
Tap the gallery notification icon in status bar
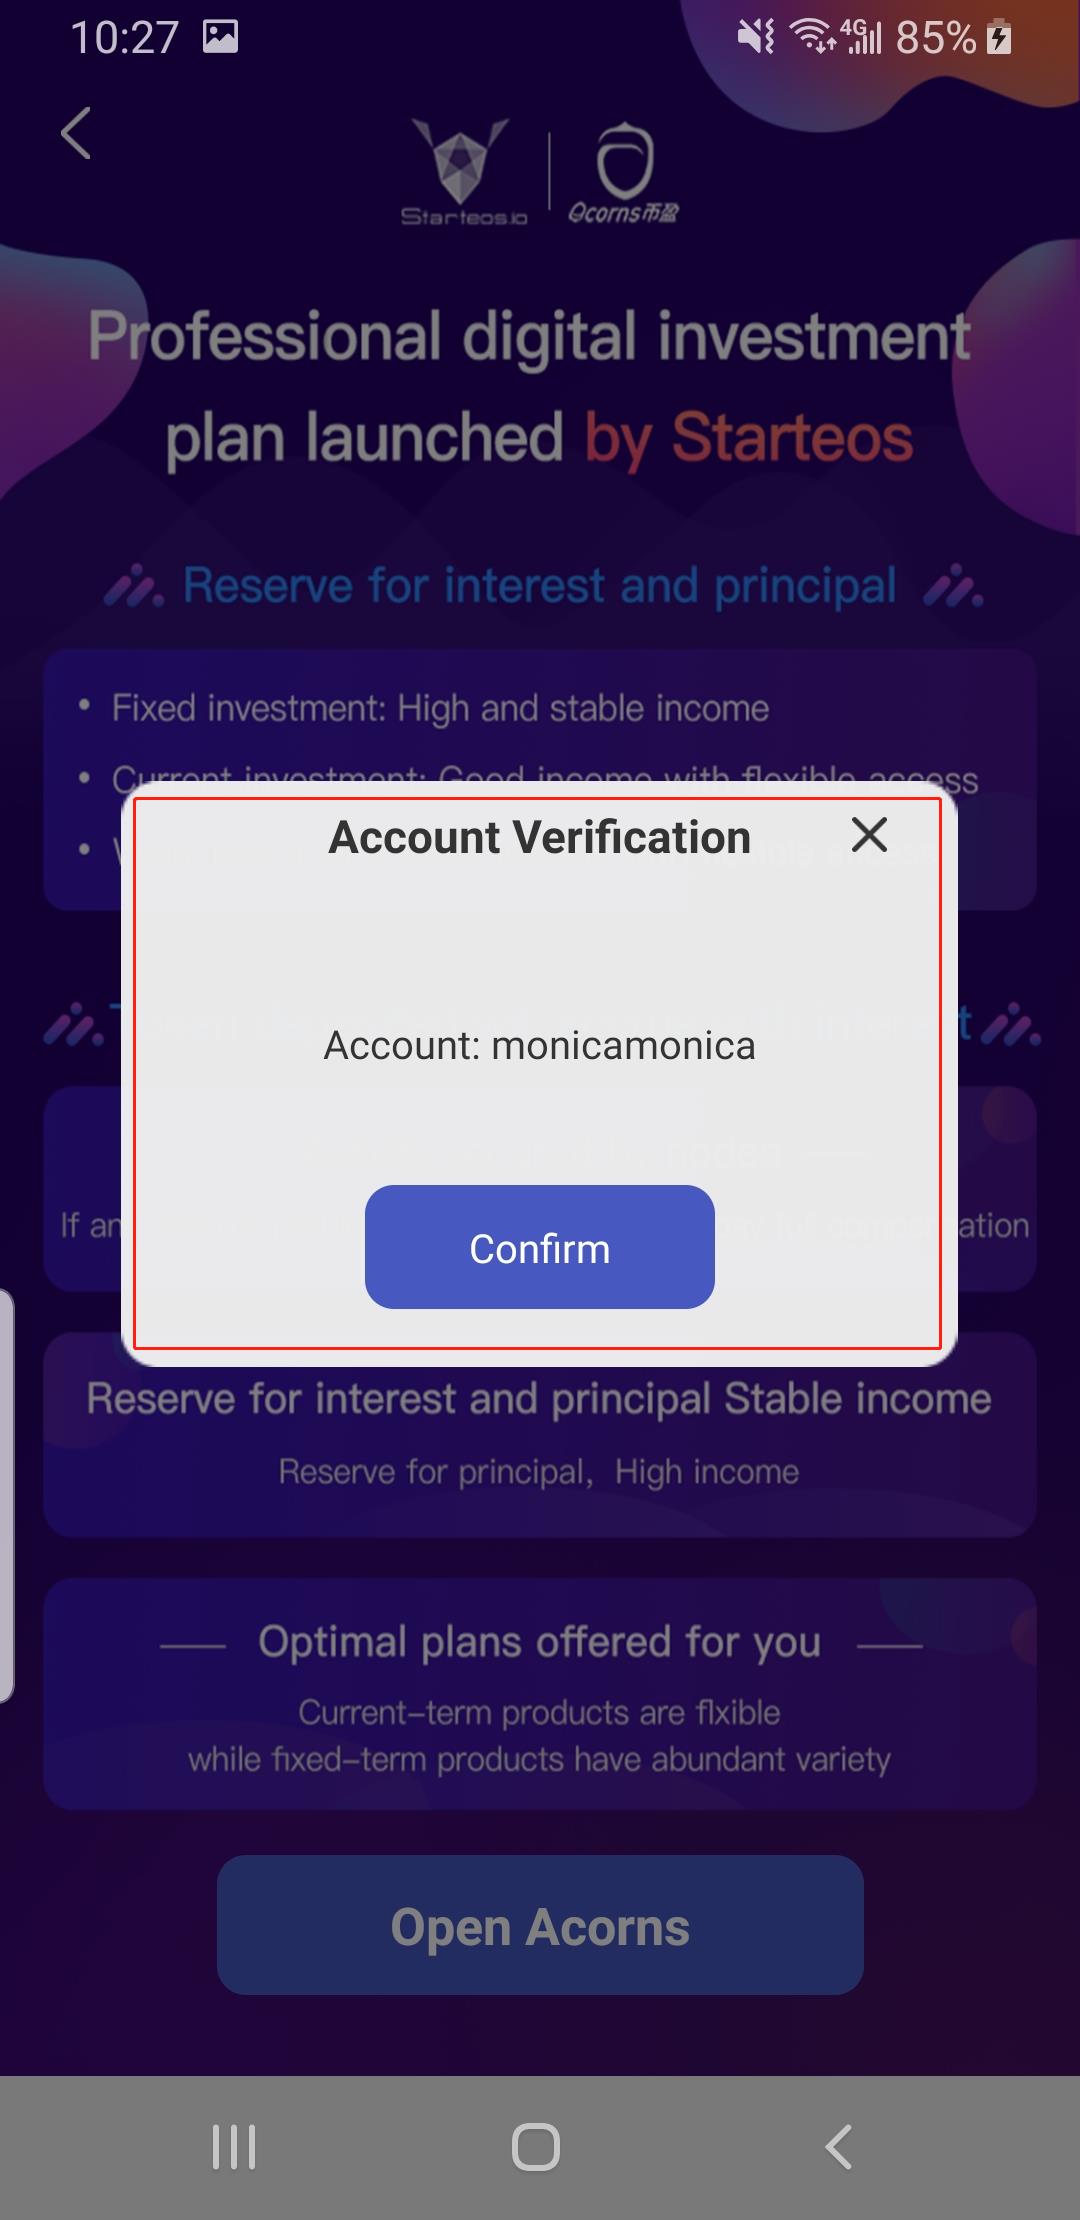220,37
